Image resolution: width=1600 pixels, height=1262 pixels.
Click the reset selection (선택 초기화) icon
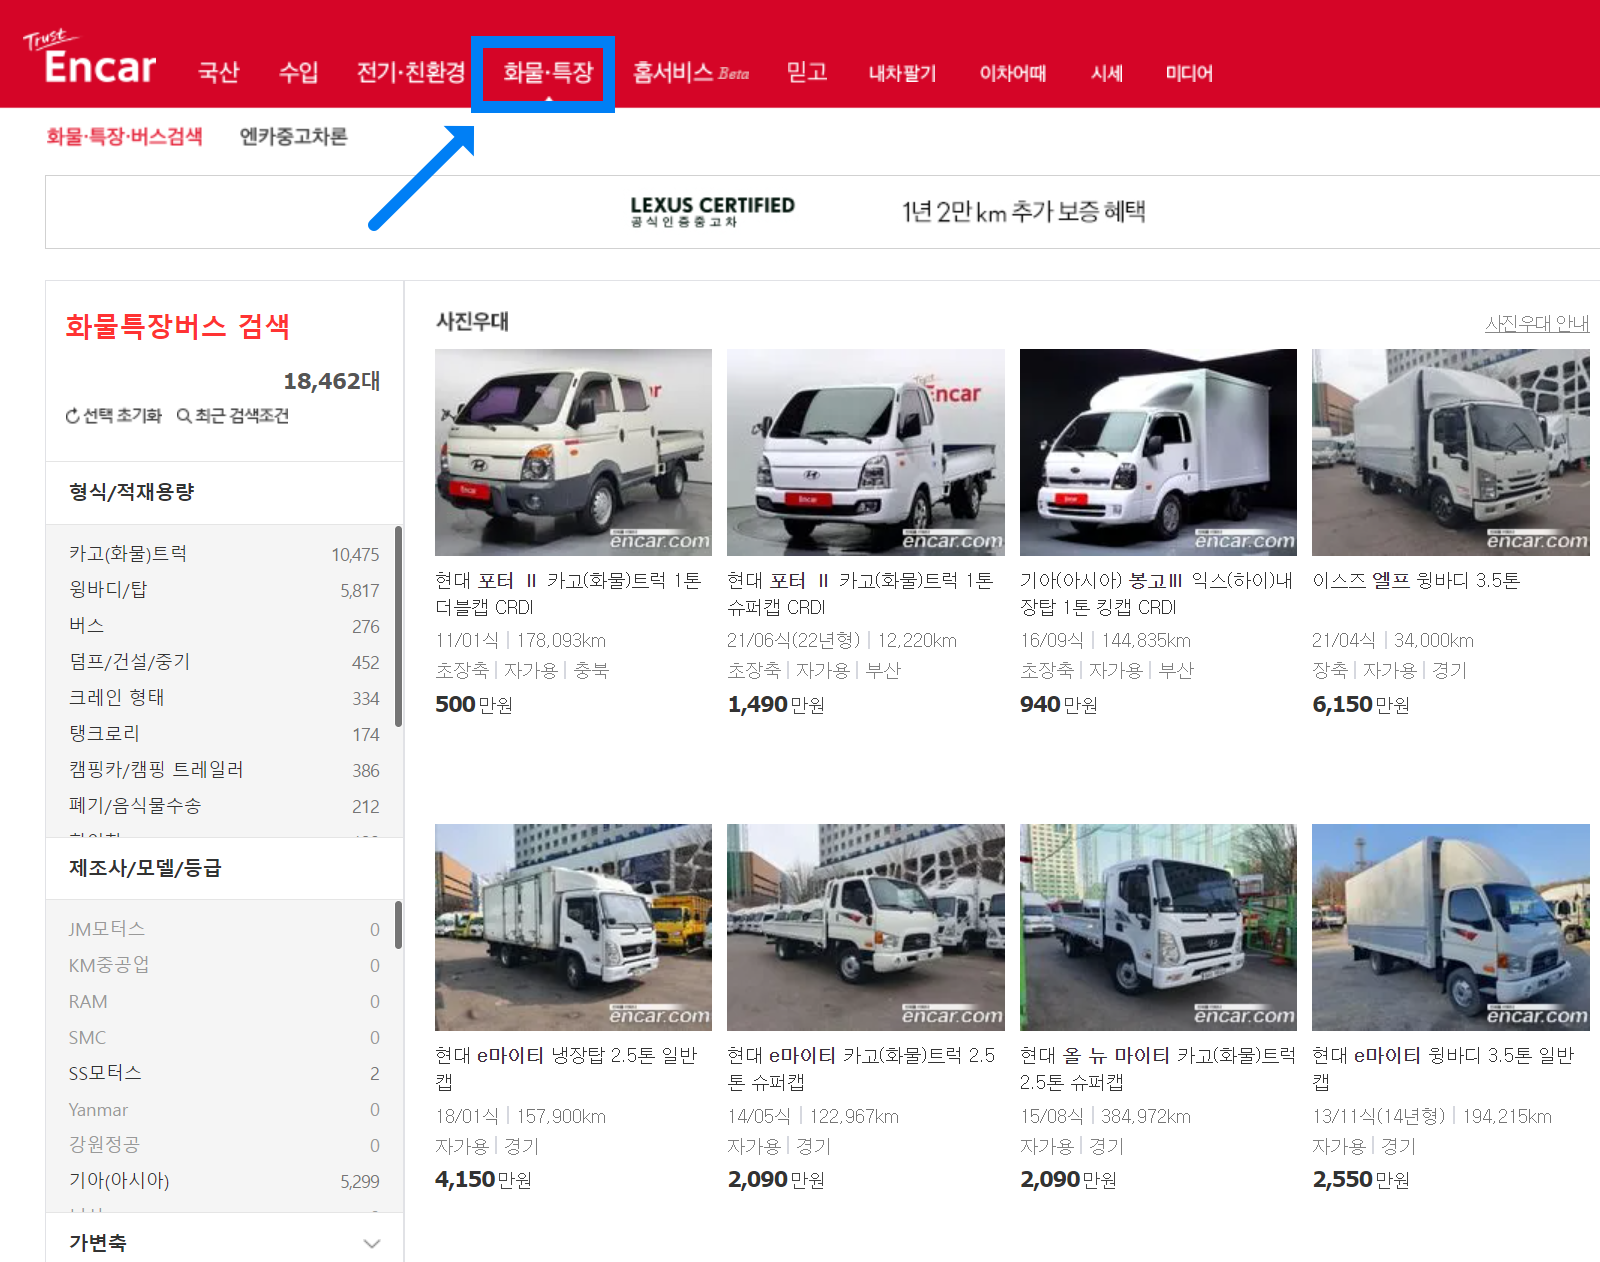pyautogui.click(x=73, y=416)
